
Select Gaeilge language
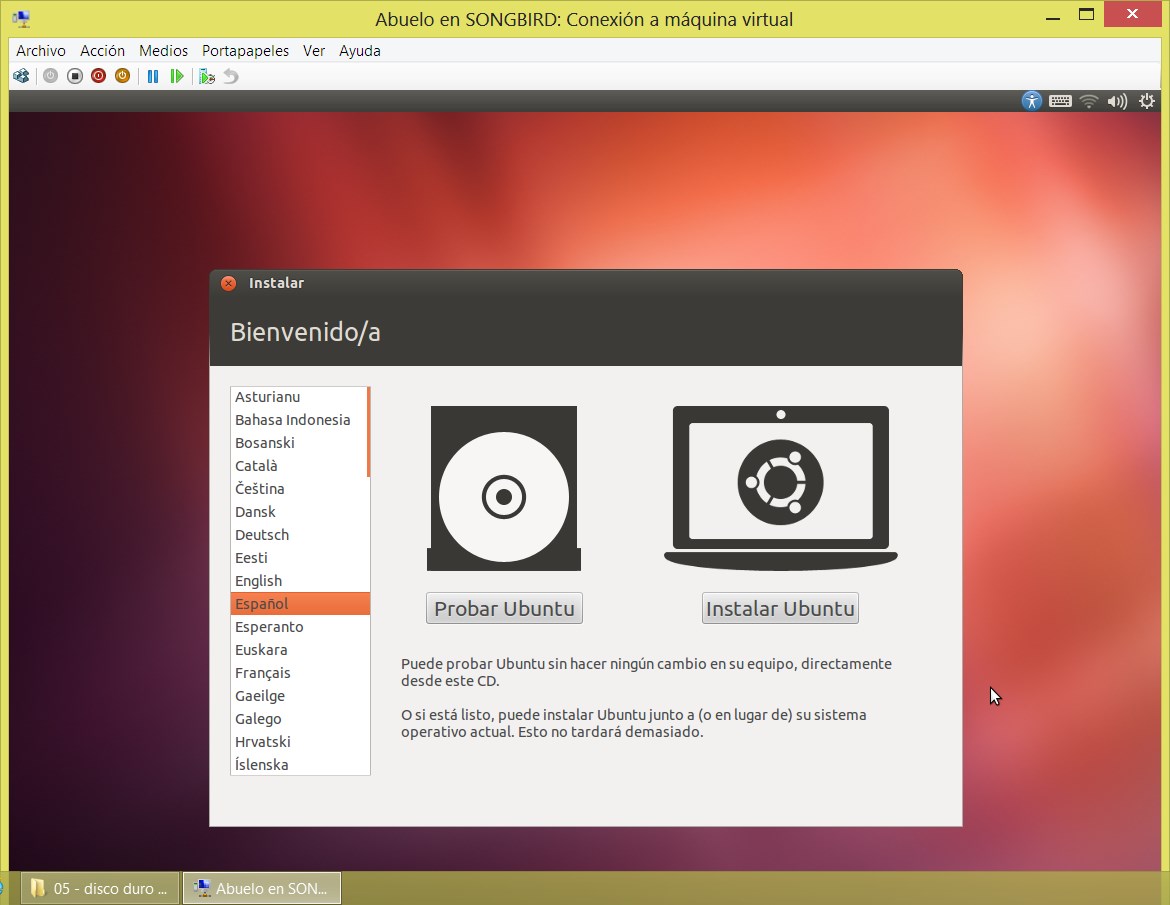[299, 696]
